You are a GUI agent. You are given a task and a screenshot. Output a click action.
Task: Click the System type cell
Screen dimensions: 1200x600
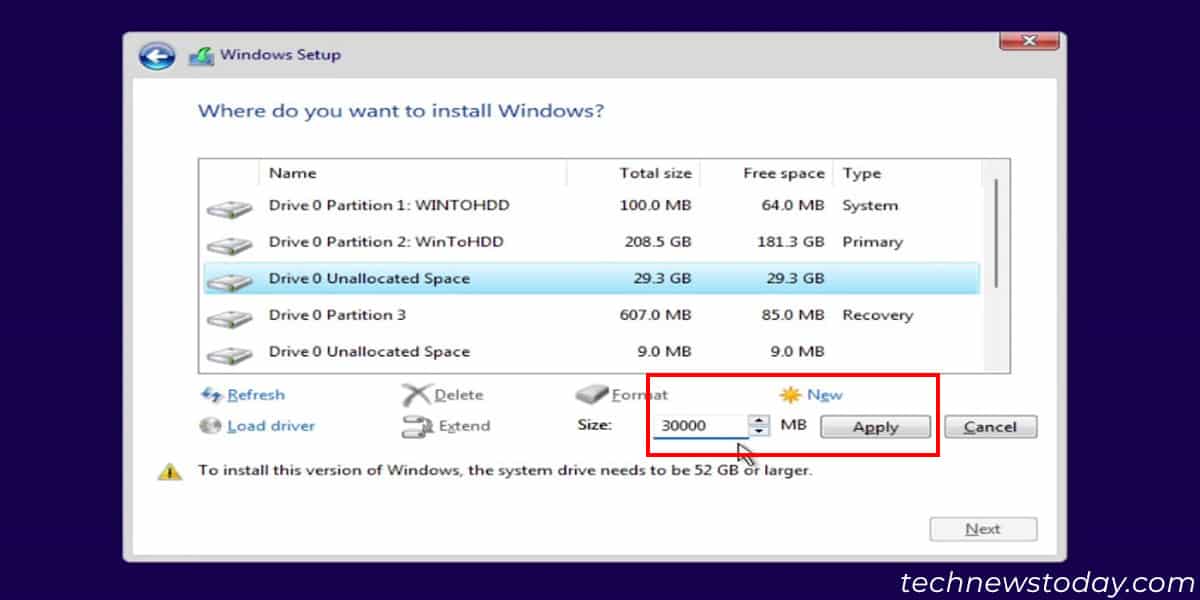[870, 205]
